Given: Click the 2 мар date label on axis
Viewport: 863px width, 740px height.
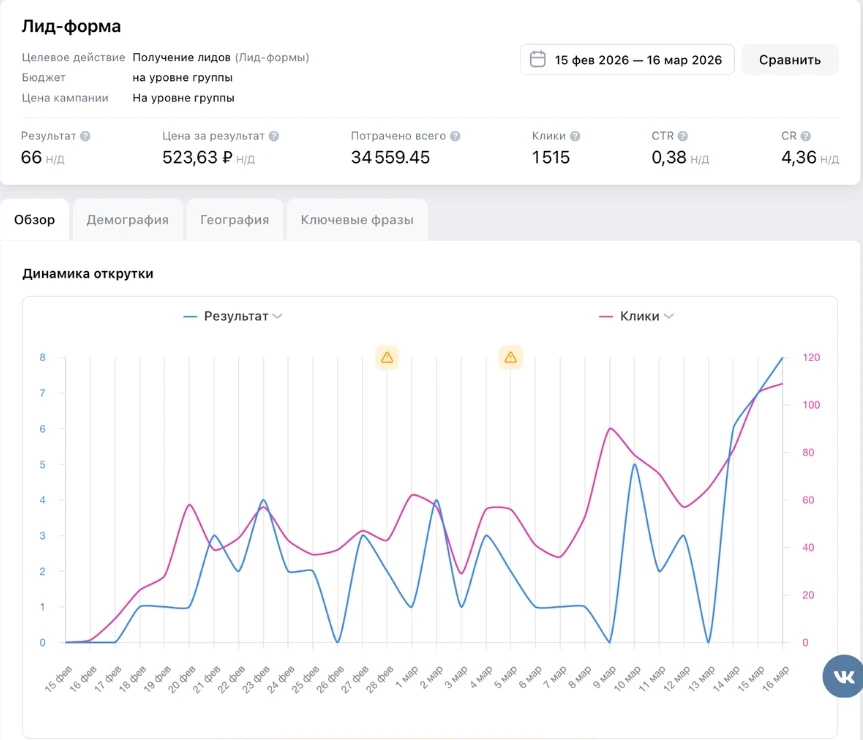Looking at the screenshot, I should pos(431,678).
